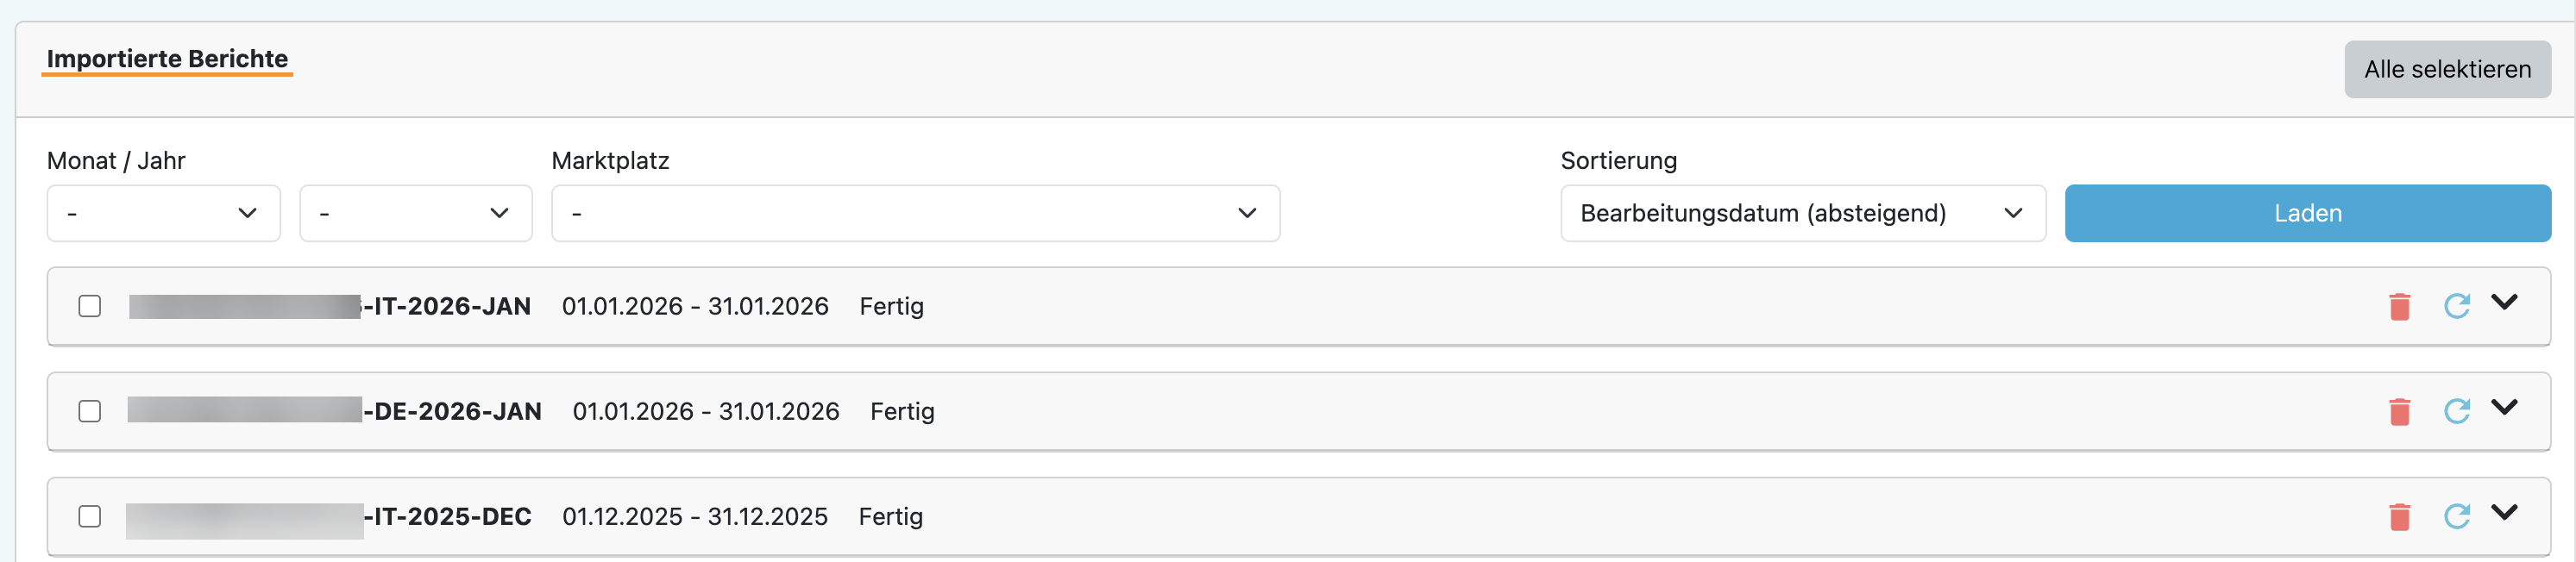2576x562 pixels.
Task: Refresh the IT-2025-DEC report
Action: (x=2456, y=517)
